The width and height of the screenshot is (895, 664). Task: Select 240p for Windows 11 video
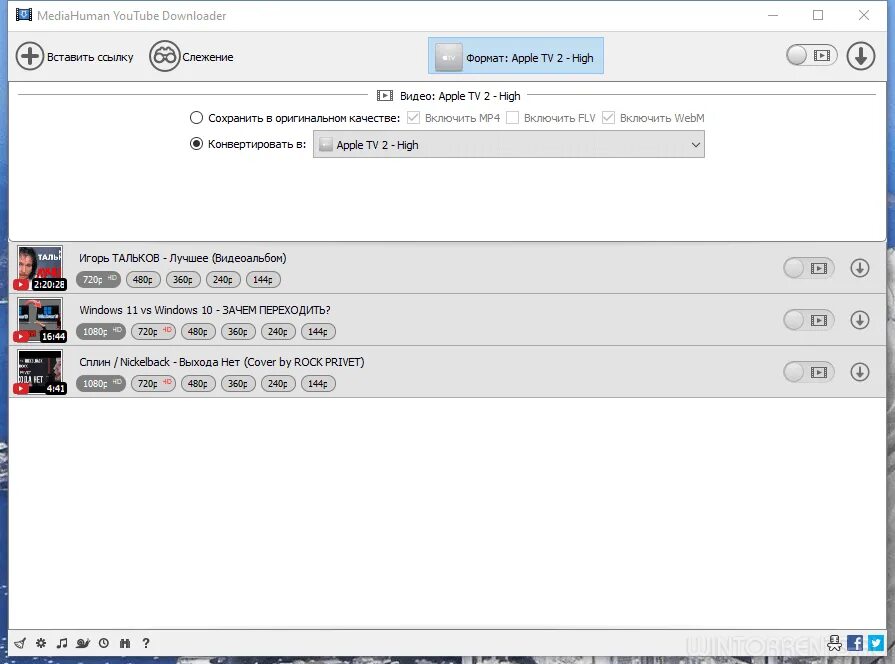tap(278, 332)
